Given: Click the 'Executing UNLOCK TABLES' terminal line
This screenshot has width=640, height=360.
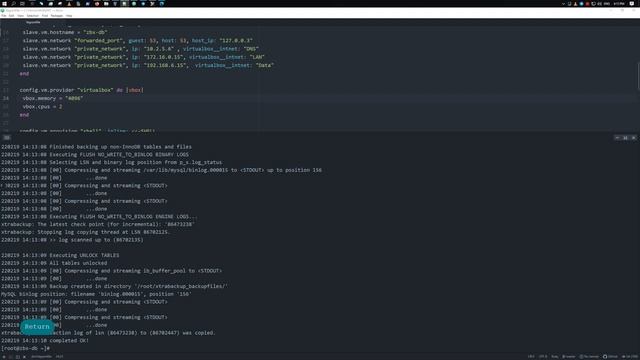Looking at the screenshot, I should tap(60, 255).
